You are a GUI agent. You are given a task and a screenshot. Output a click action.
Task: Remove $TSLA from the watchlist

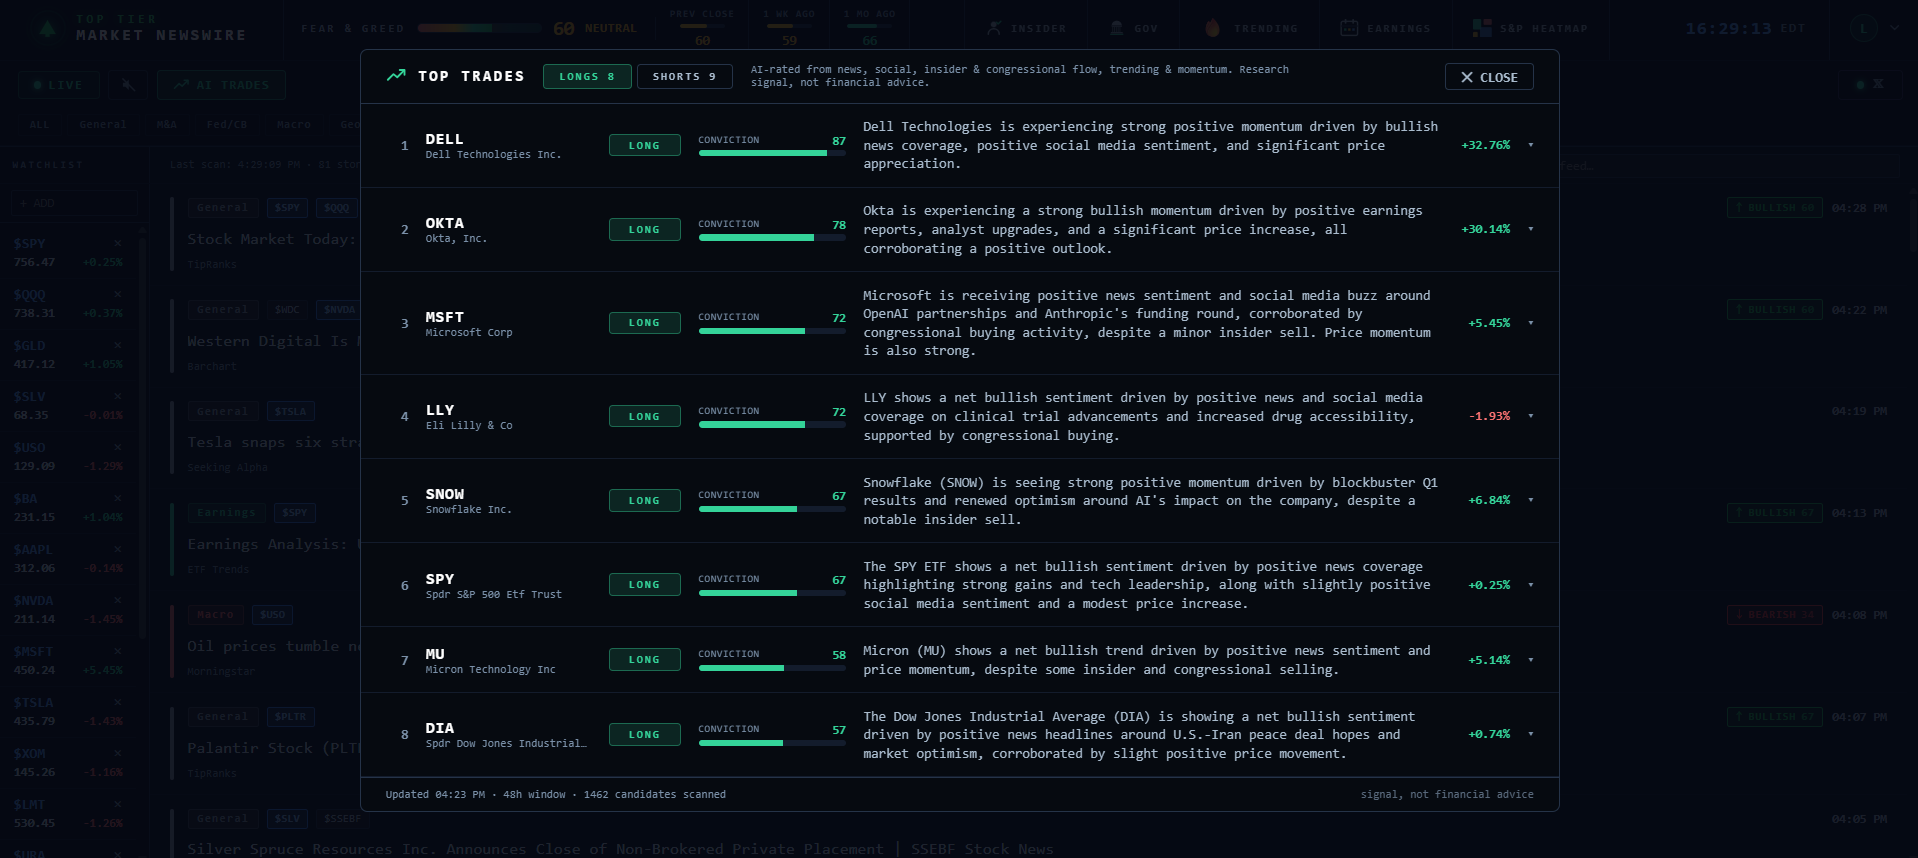click(x=118, y=702)
